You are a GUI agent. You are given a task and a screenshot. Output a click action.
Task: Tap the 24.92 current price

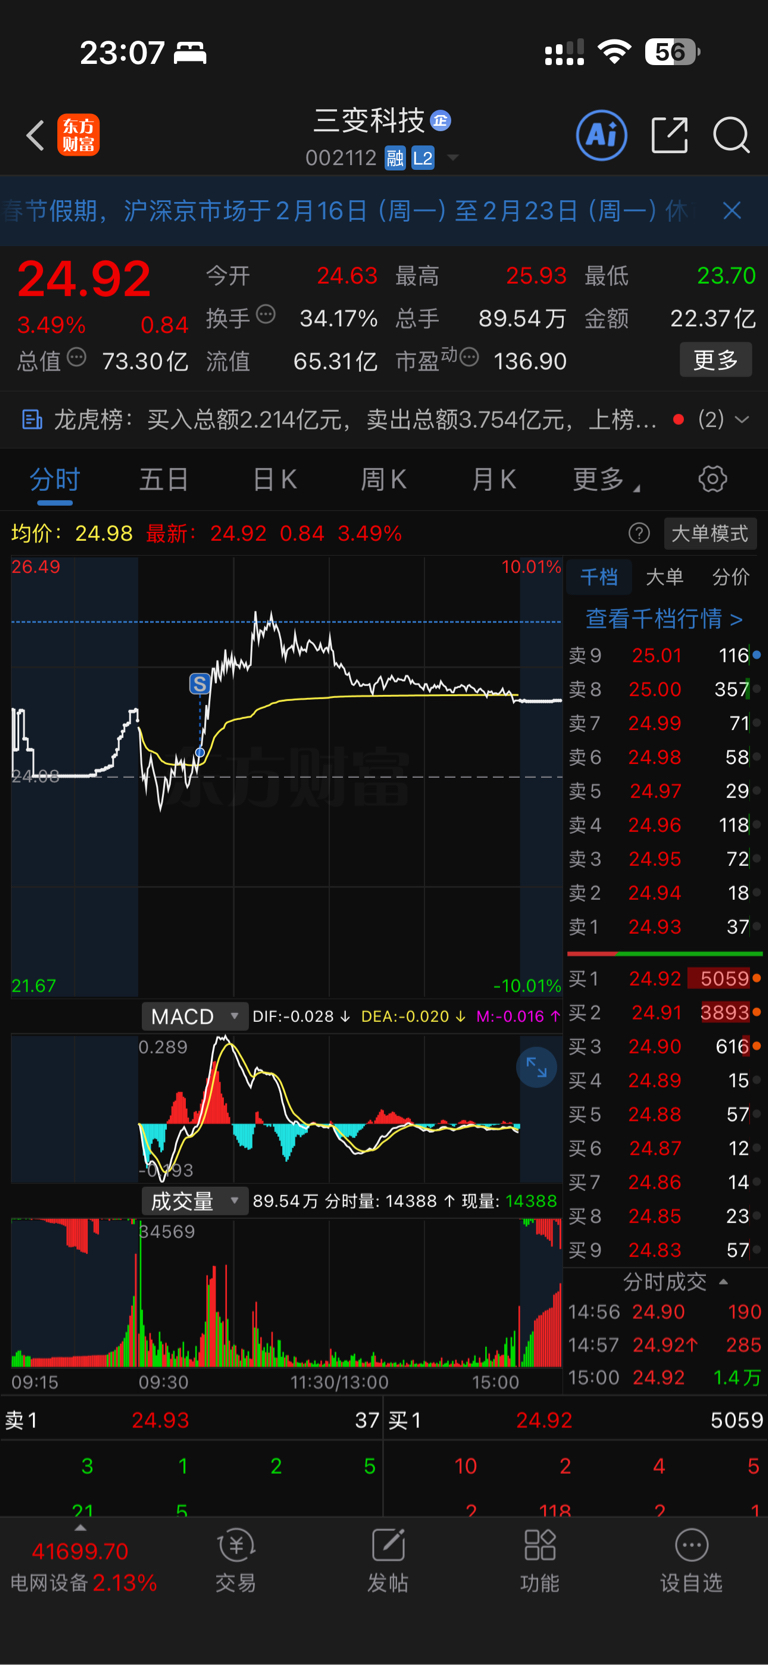point(84,279)
